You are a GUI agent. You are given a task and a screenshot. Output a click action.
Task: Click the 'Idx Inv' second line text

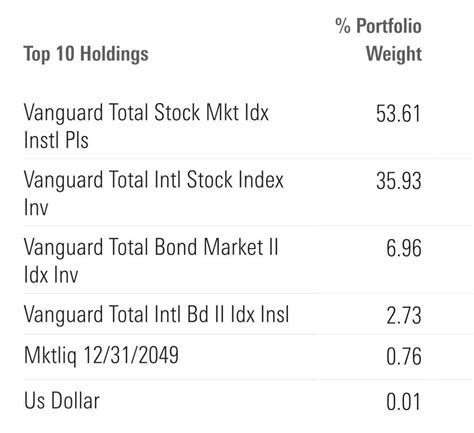pyautogui.click(x=51, y=275)
